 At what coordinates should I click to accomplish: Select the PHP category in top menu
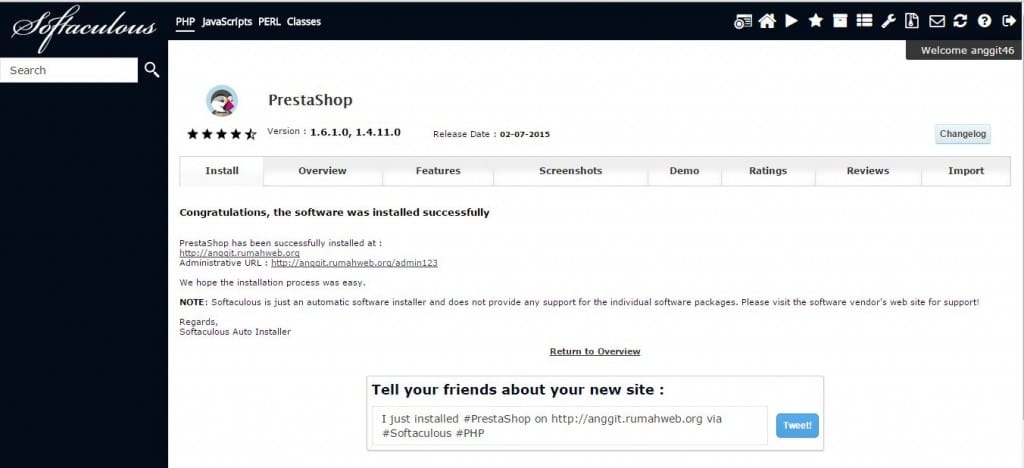coord(185,22)
